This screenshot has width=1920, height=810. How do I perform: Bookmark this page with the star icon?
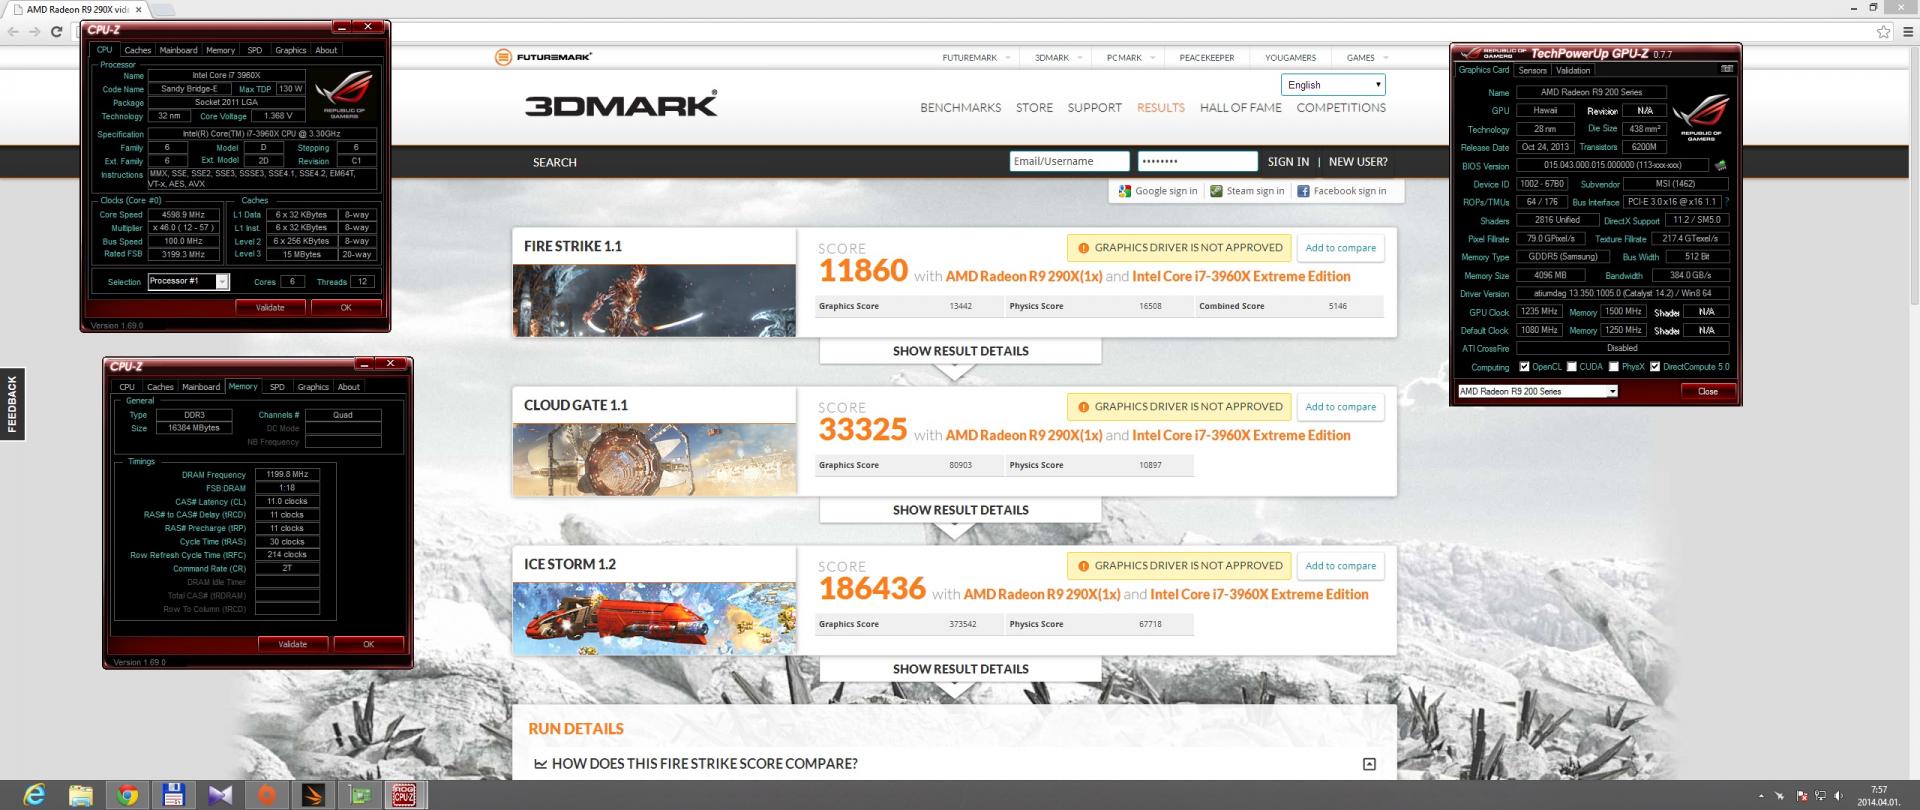coord(1884,32)
